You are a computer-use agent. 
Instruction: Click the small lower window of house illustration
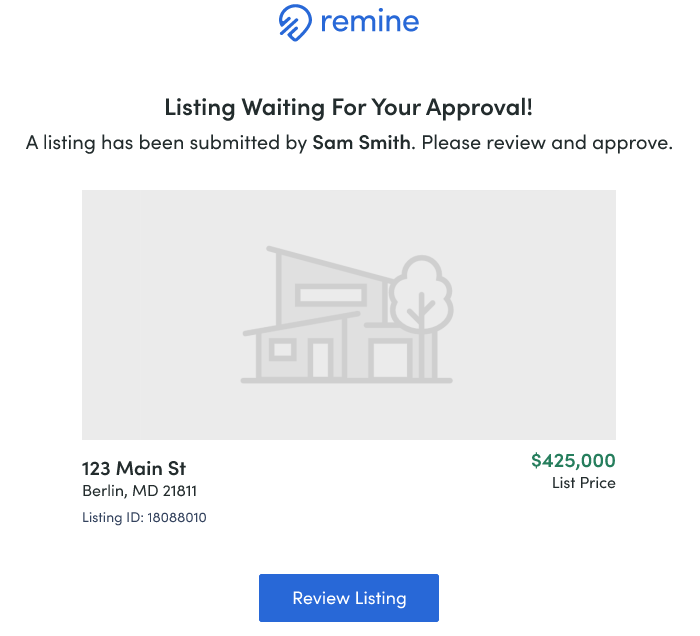point(283,349)
